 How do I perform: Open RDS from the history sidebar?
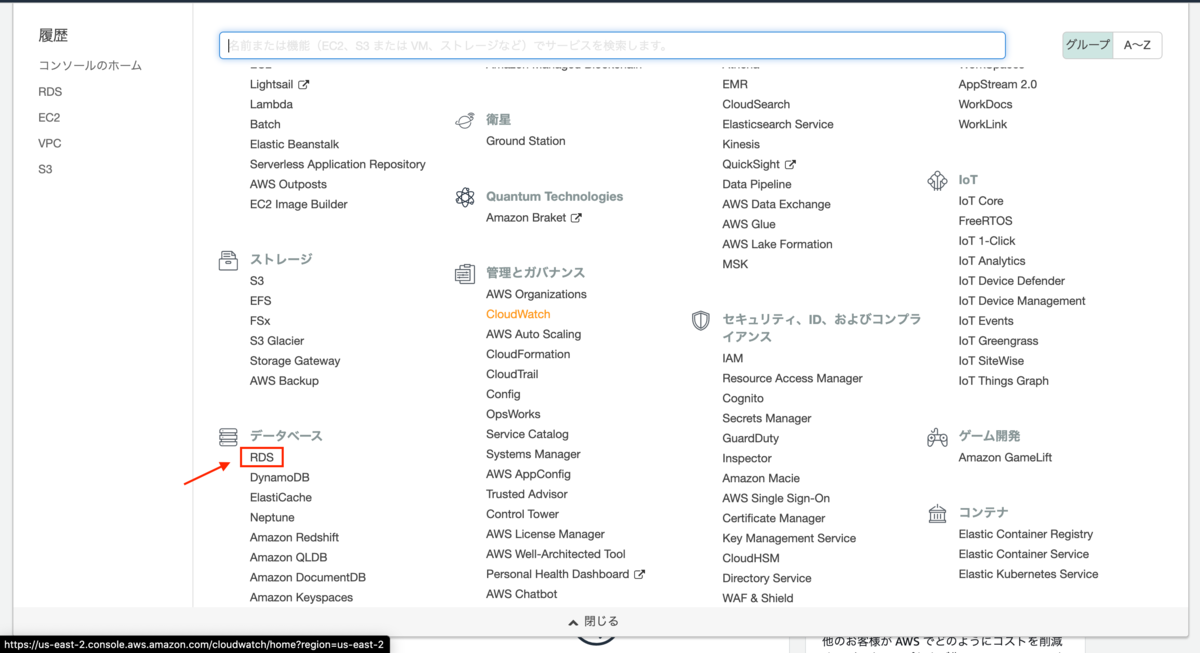tap(50, 92)
